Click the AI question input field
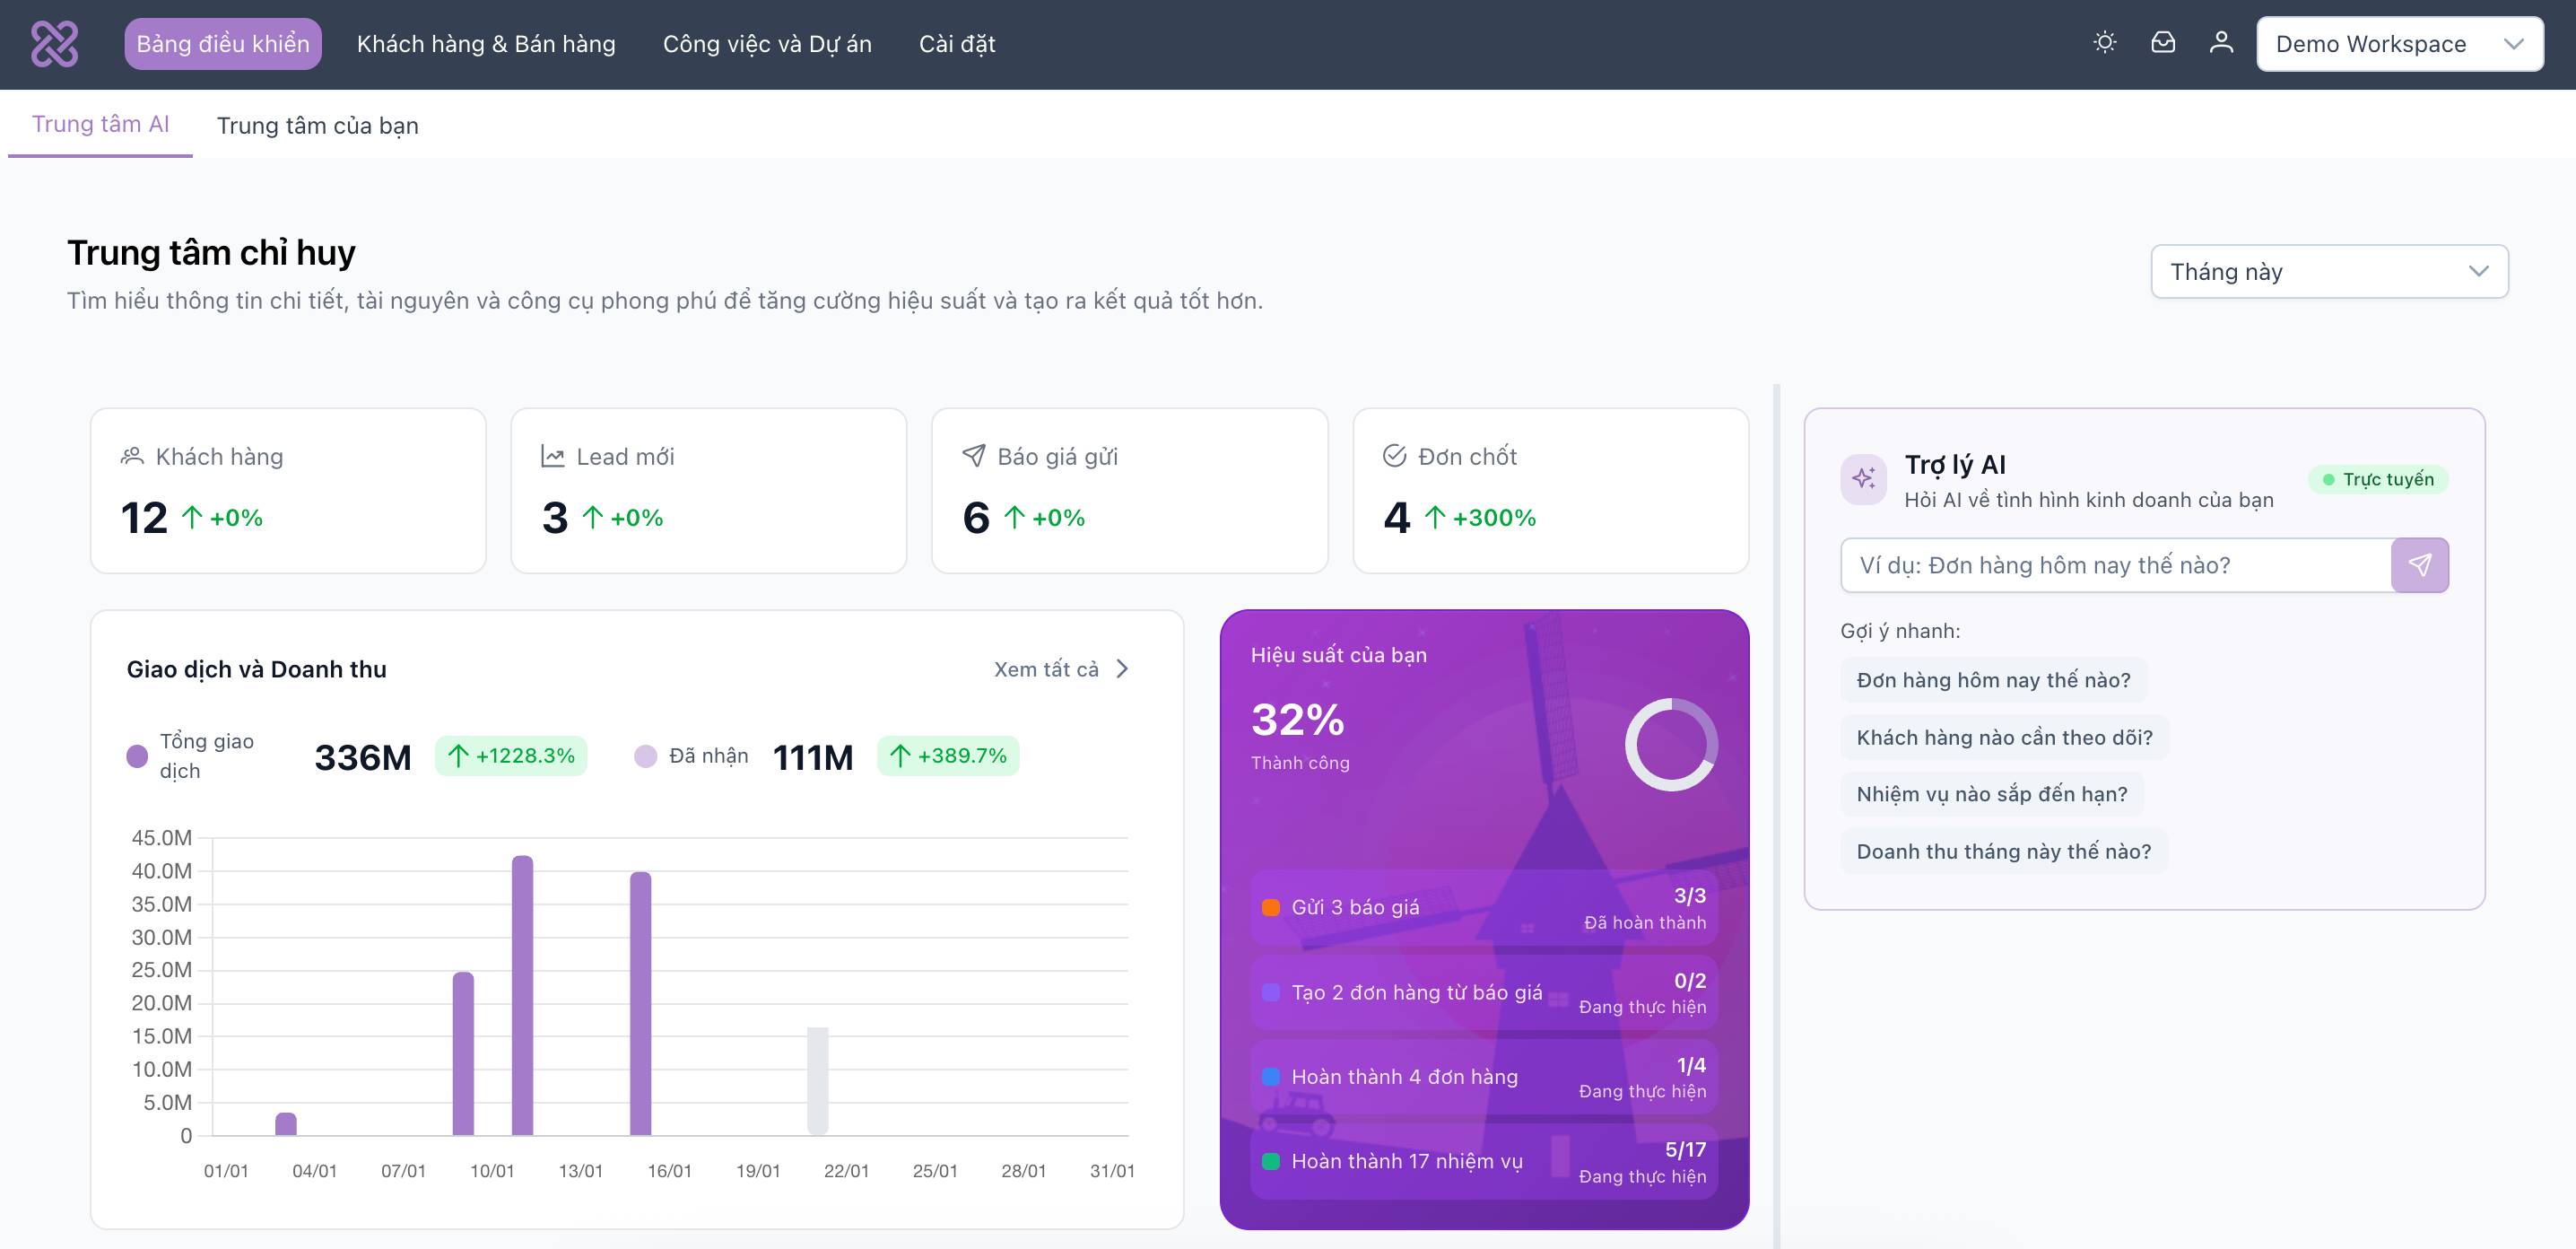2576x1249 pixels. pos(2110,565)
